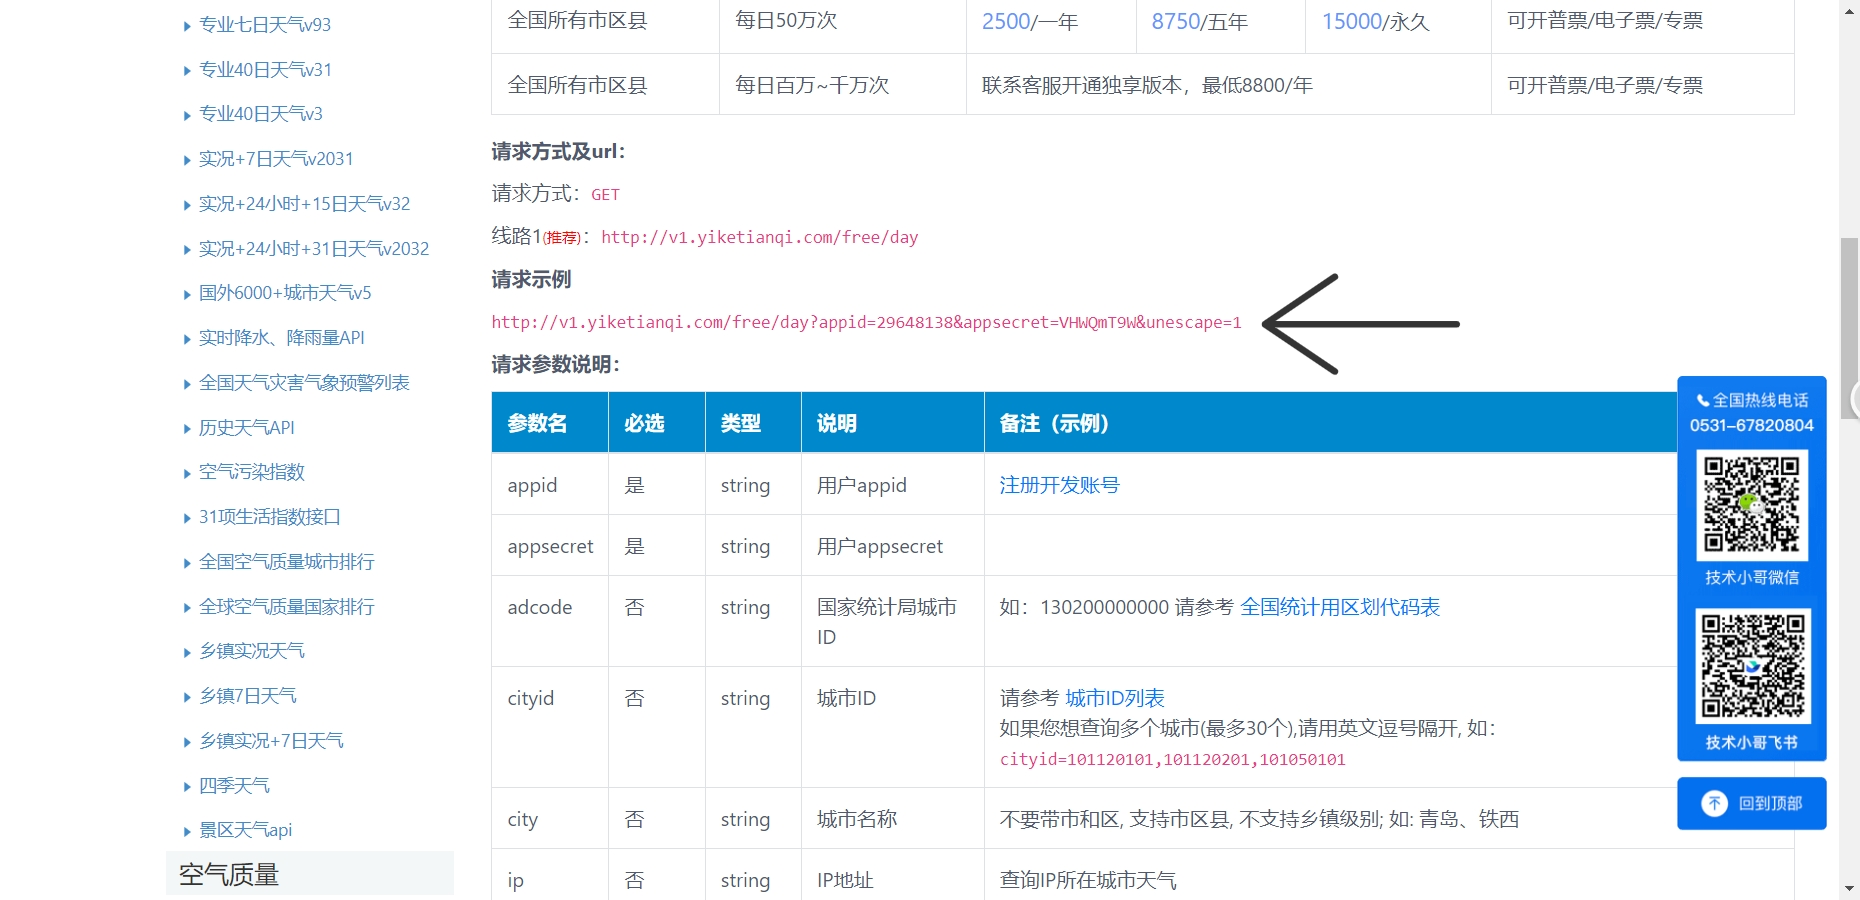Open 乡镇实况天气 sidebar link
The height and width of the screenshot is (900, 1860).
point(252,651)
